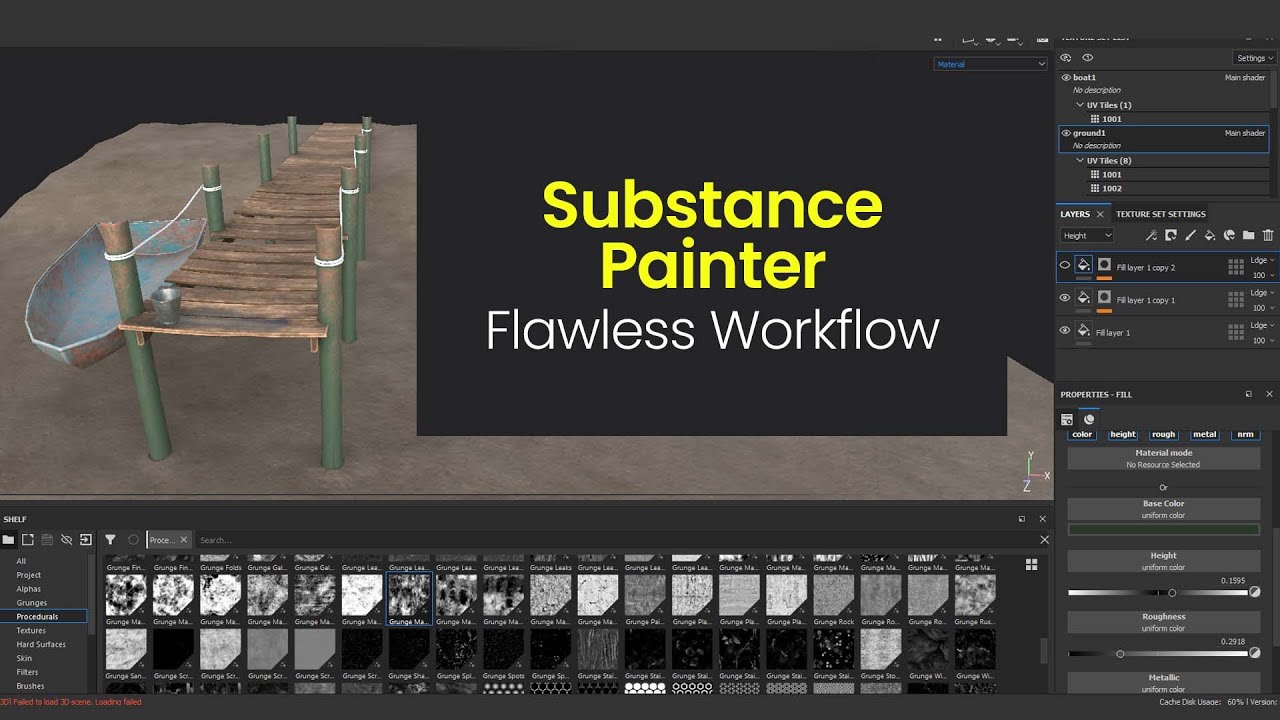Click the channel grid icon of Fill layer 1

pos(1236,332)
